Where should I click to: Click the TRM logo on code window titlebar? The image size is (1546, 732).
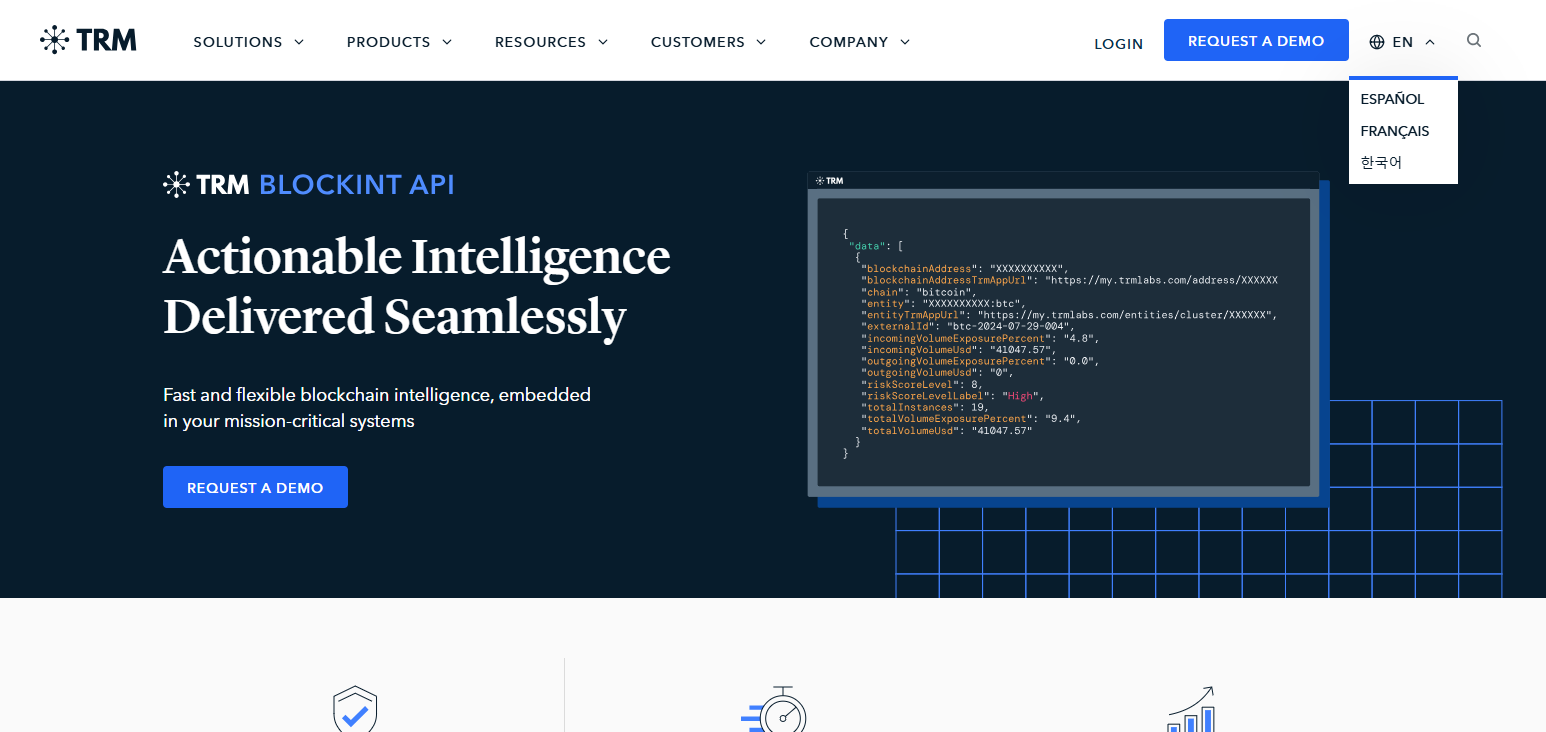click(829, 181)
